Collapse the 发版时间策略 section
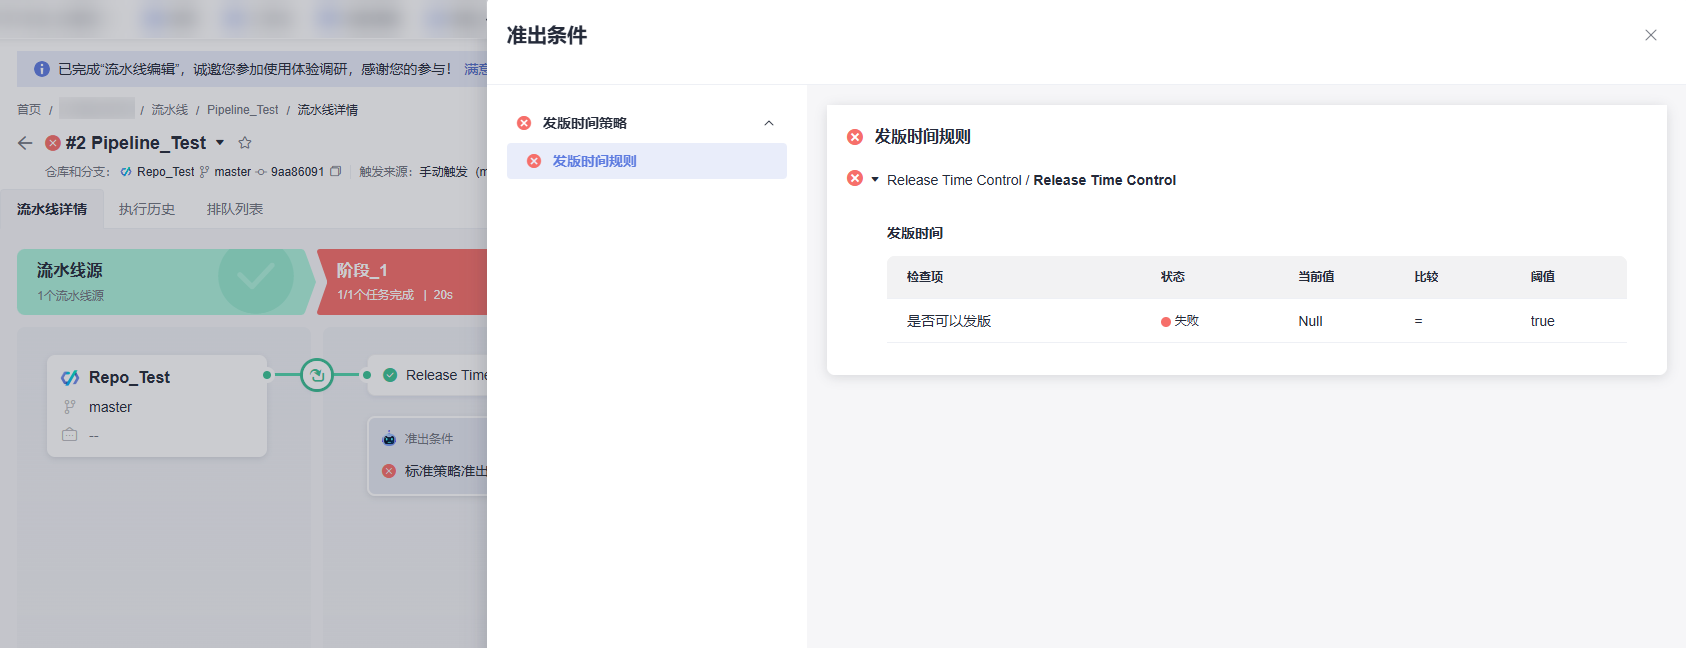 pos(769,123)
